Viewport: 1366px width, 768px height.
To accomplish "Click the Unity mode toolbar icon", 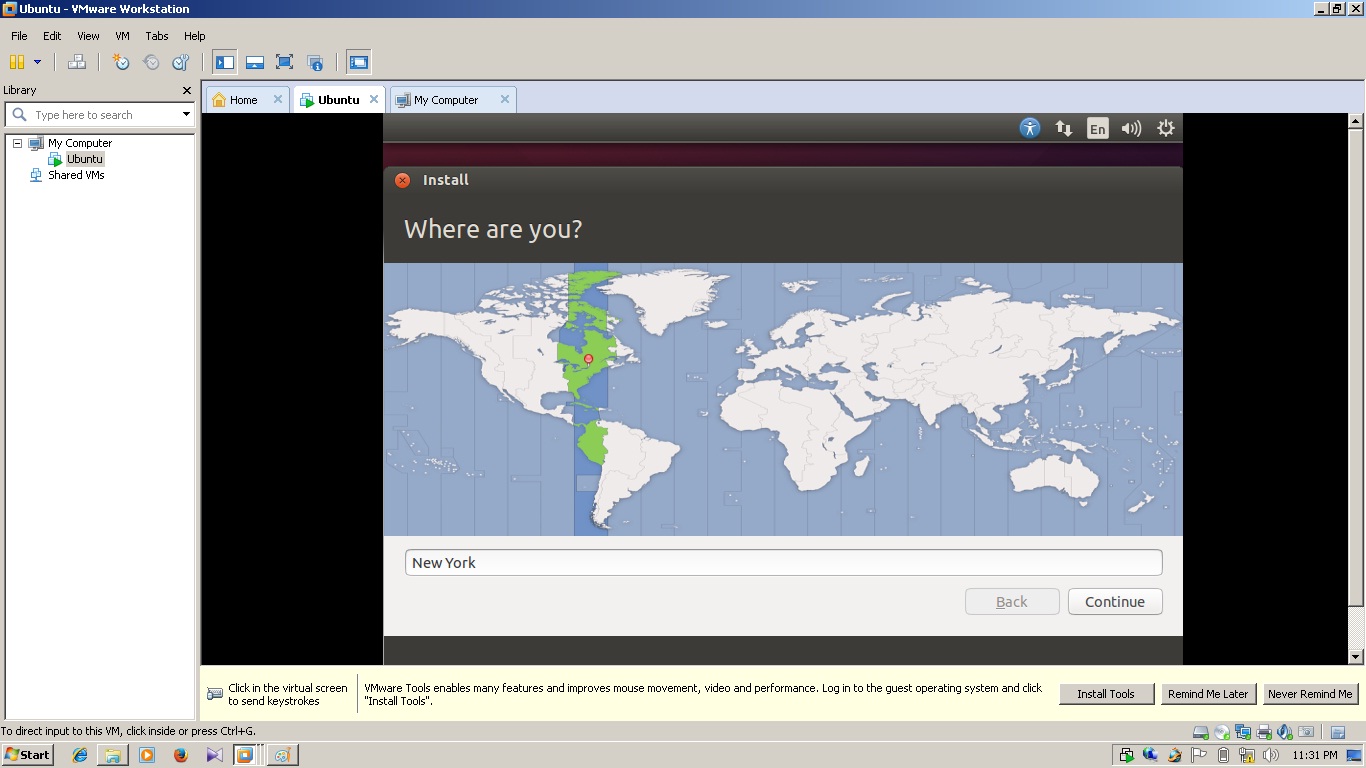I will pyautogui.click(x=314, y=62).
